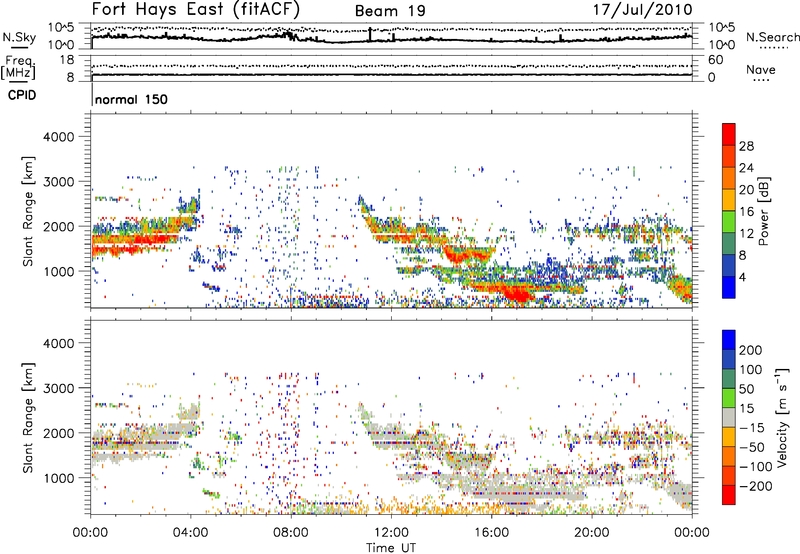Viewport: 800px width, 554px height.
Task: Click the '16:00' time tick label
Action: (x=491, y=533)
